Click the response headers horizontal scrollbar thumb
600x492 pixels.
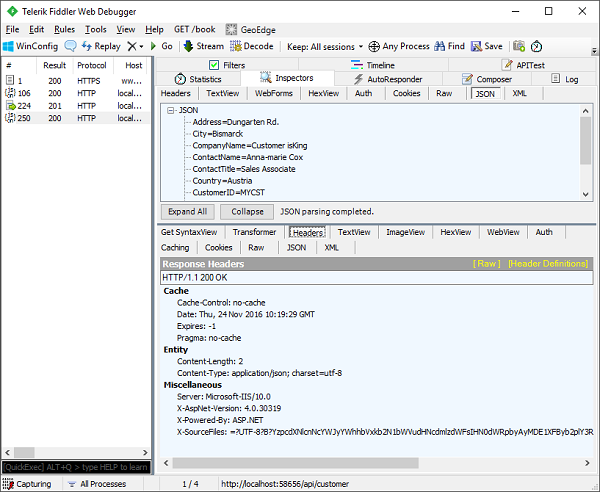pyautogui.click(x=295, y=463)
